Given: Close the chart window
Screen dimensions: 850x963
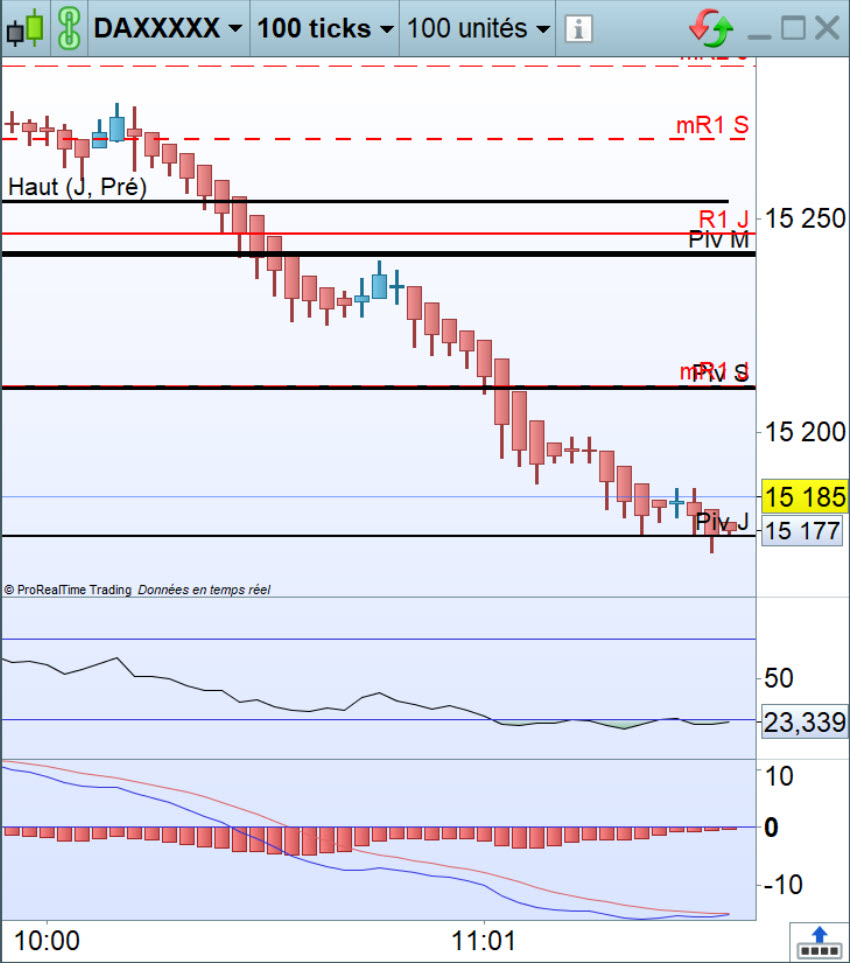Looking at the screenshot, I should 827,28.
